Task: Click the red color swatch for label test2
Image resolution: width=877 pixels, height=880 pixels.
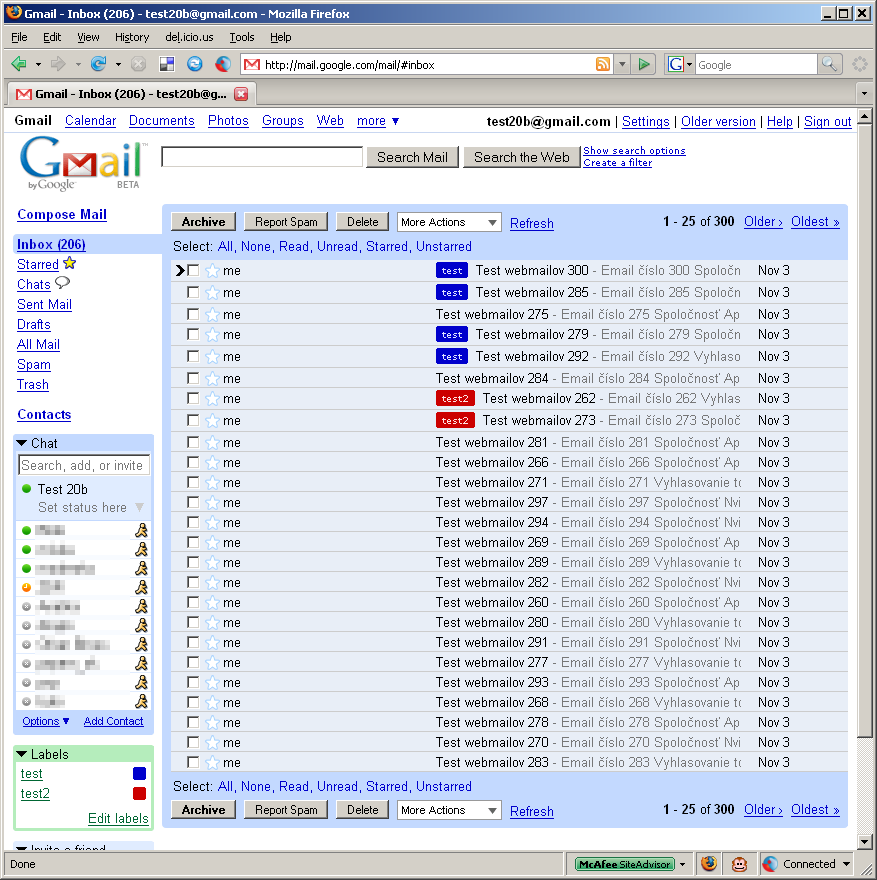Action: (140, 793)
